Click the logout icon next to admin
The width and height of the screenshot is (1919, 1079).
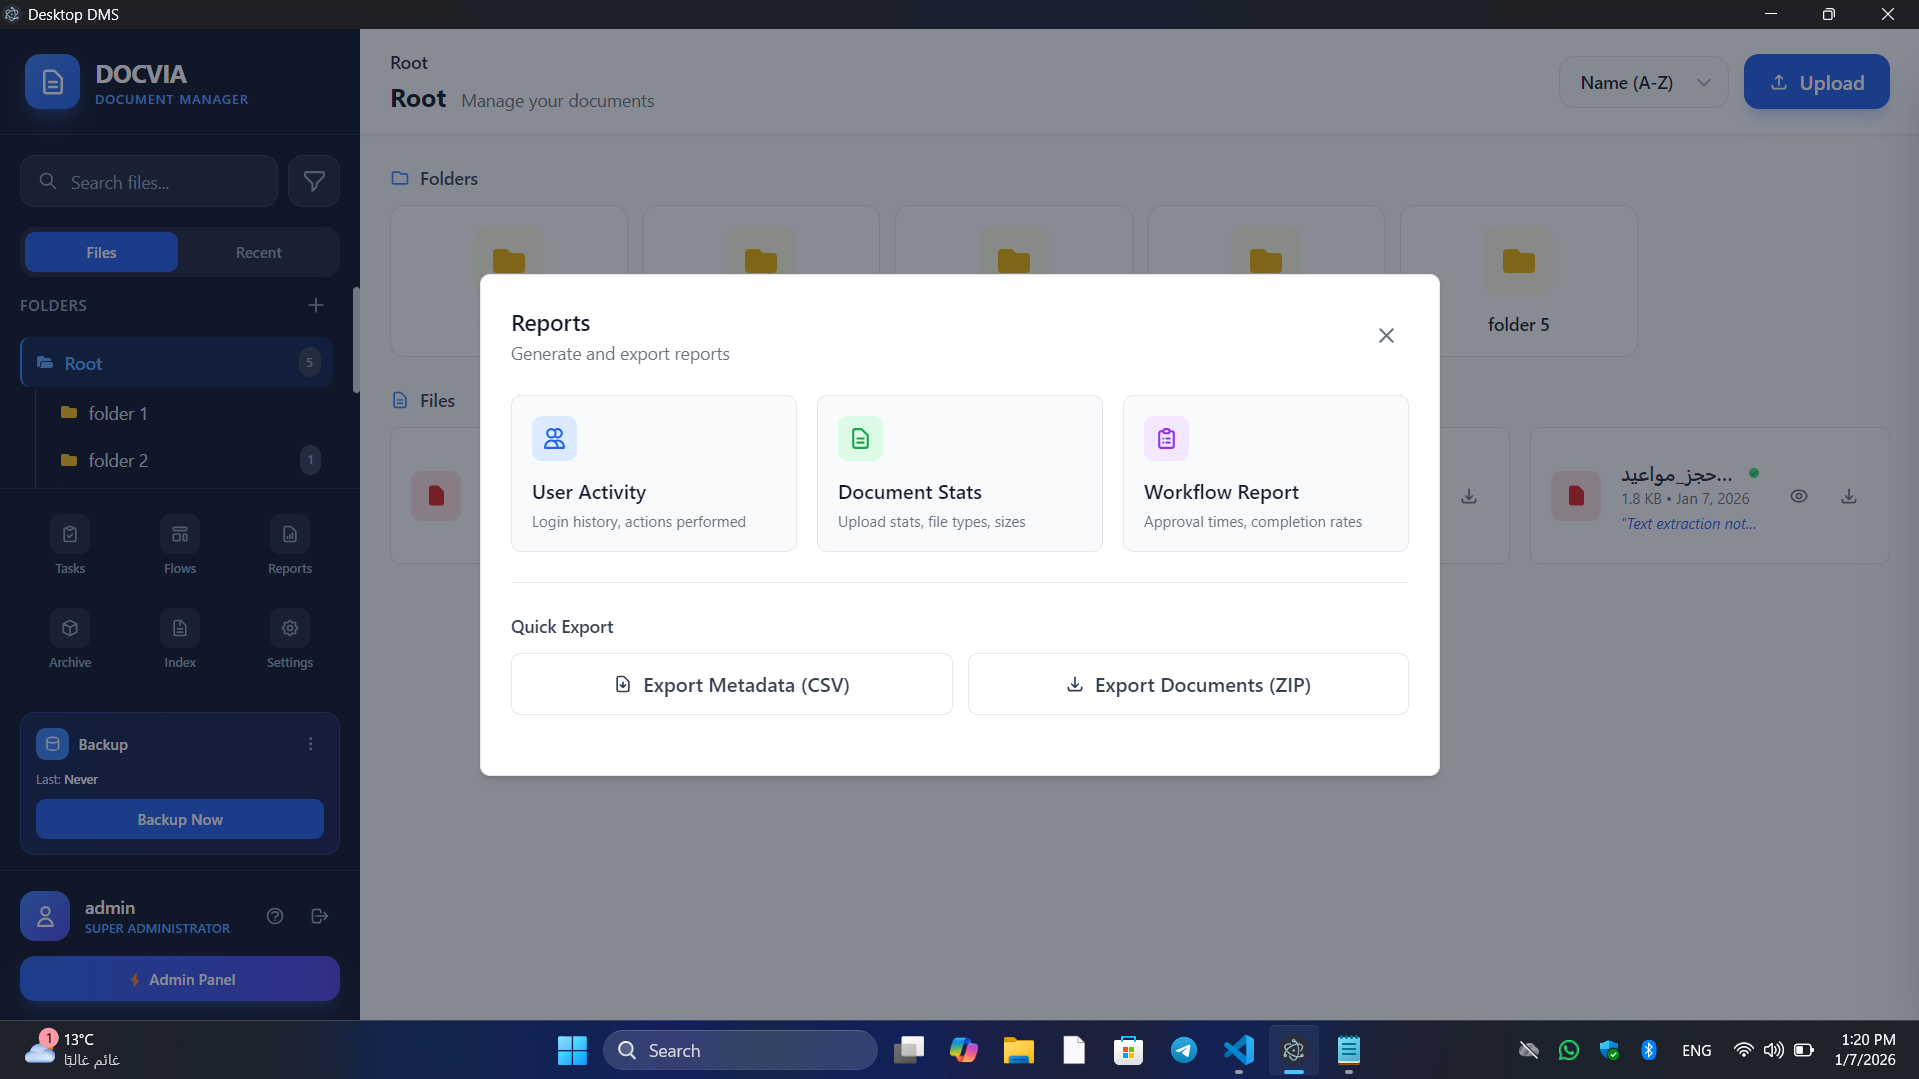click(320, 916)
